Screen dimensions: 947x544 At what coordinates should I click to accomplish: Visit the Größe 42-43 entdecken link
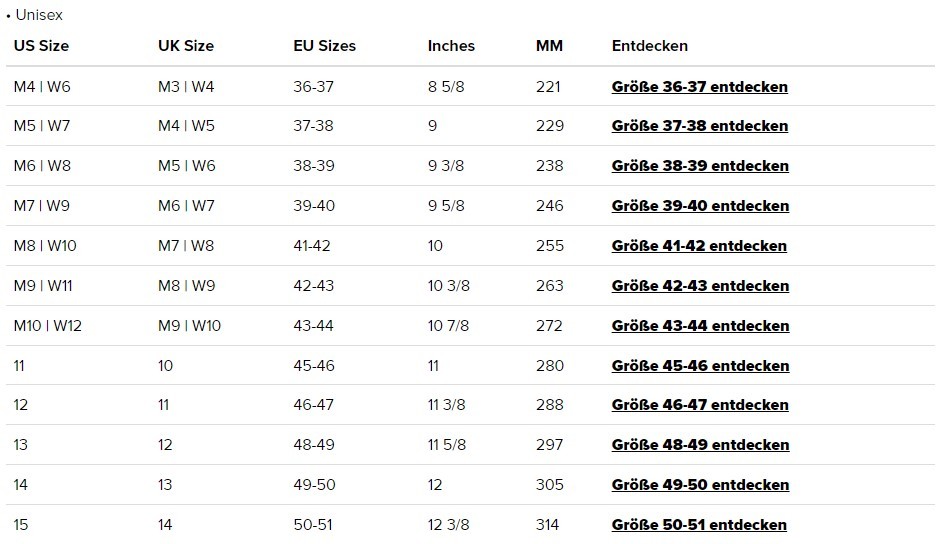click(x=699, y=286)
